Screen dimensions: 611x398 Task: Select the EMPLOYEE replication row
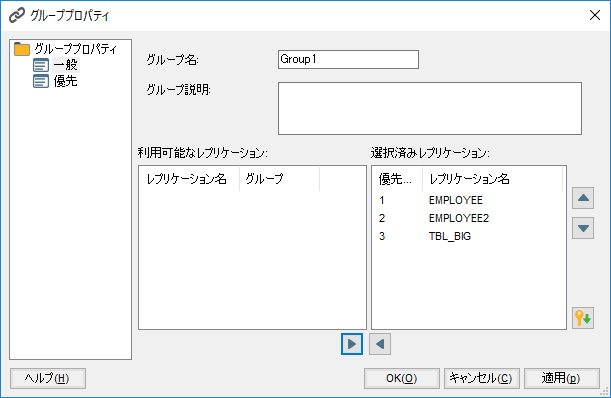pos(468,200)
